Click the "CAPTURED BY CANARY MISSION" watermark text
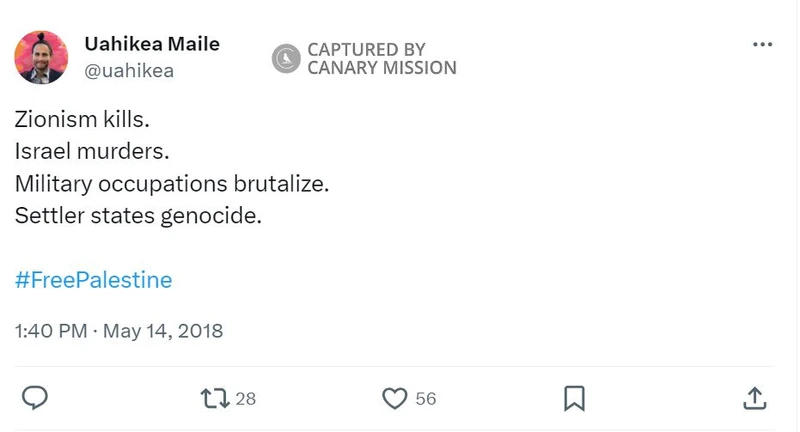Screen dimensions: 800x432 click(381, 58)
